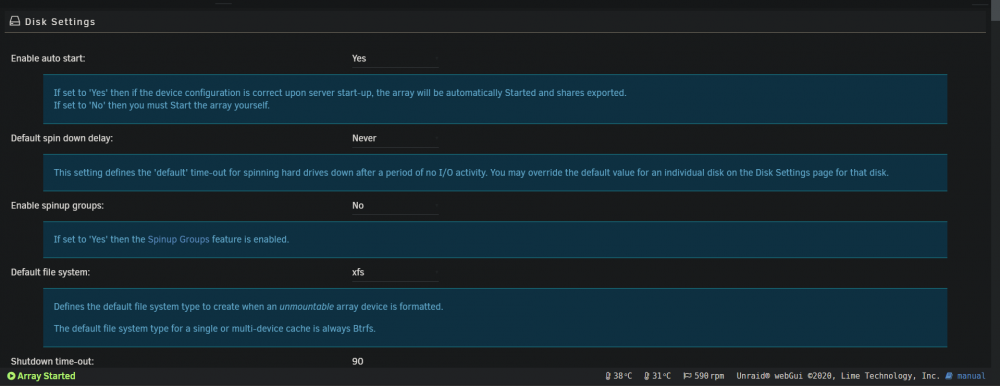Toggle help for Enable spinup groups label
1000x386 pixels.
pyautogui.click(x=57, y=205)
